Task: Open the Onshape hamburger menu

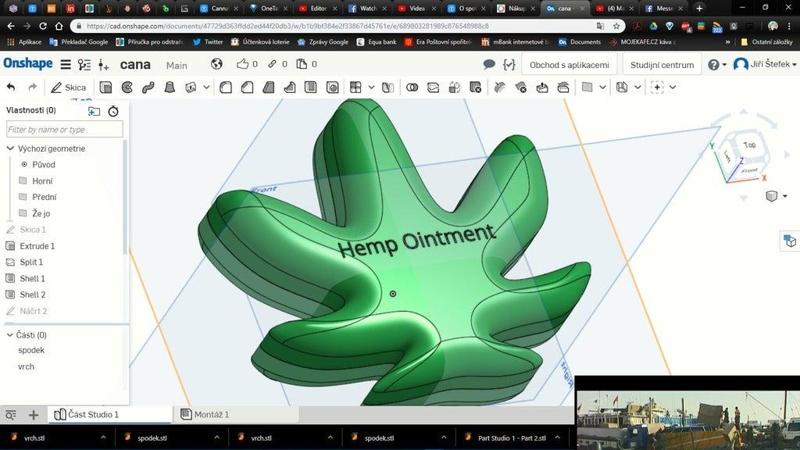Action: [65, 65]
